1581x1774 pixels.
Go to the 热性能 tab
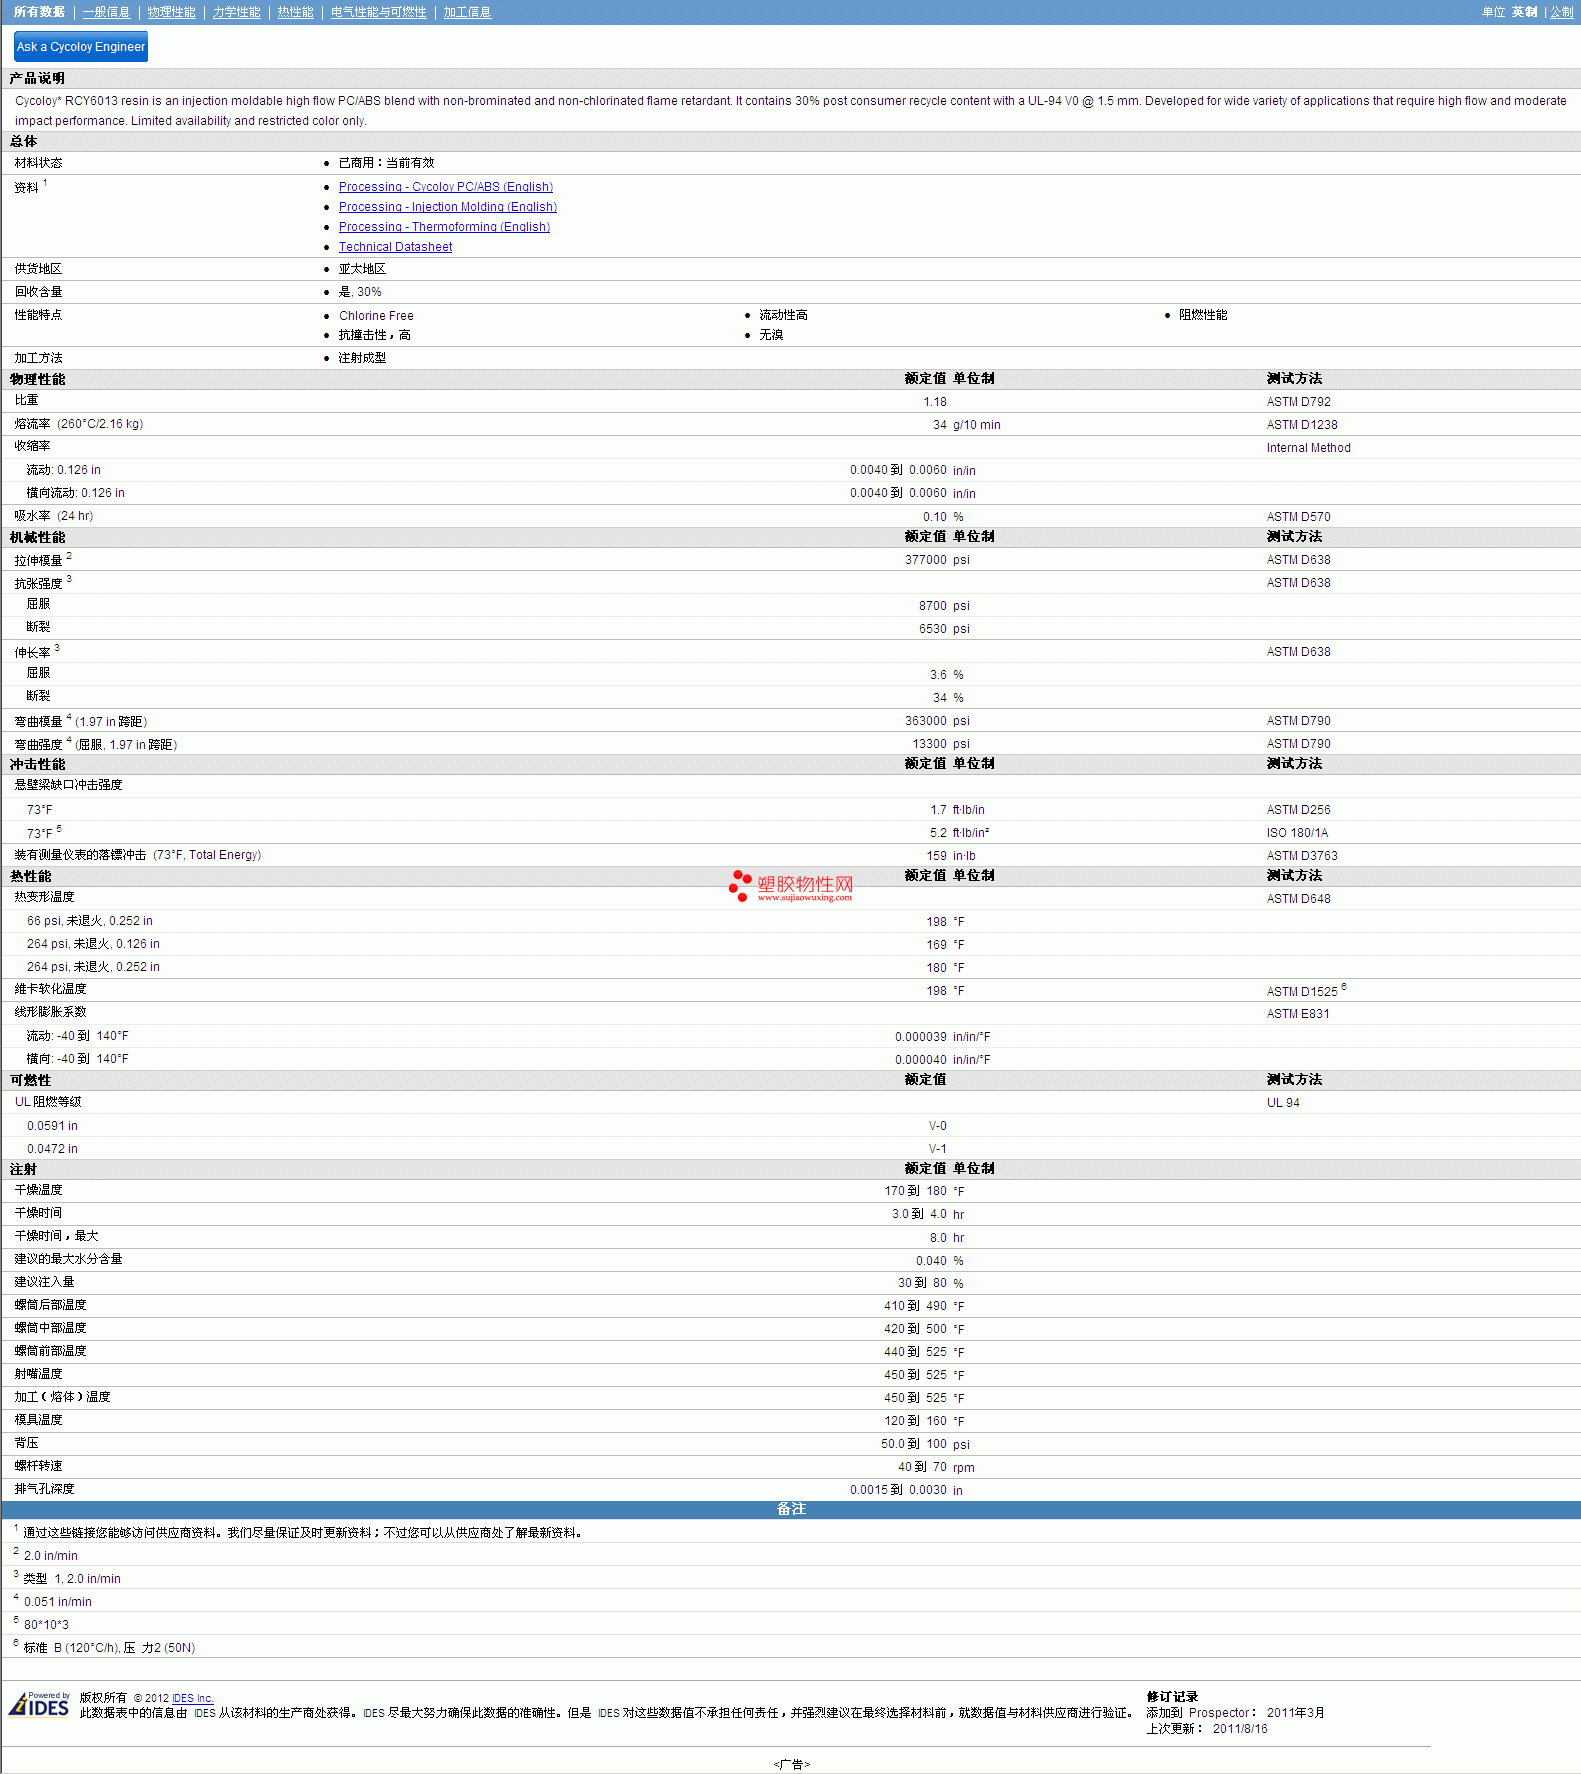(x=295, y=12)
